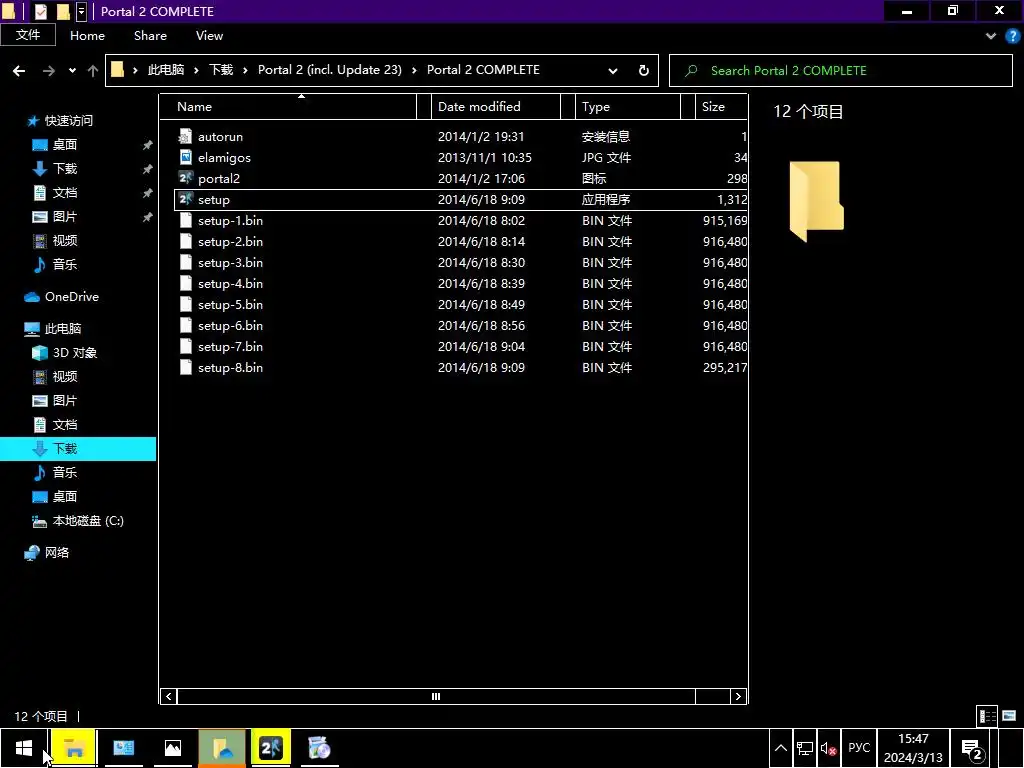
Task: Open pinned 图片 under quick access
Action: click(65, 216)
